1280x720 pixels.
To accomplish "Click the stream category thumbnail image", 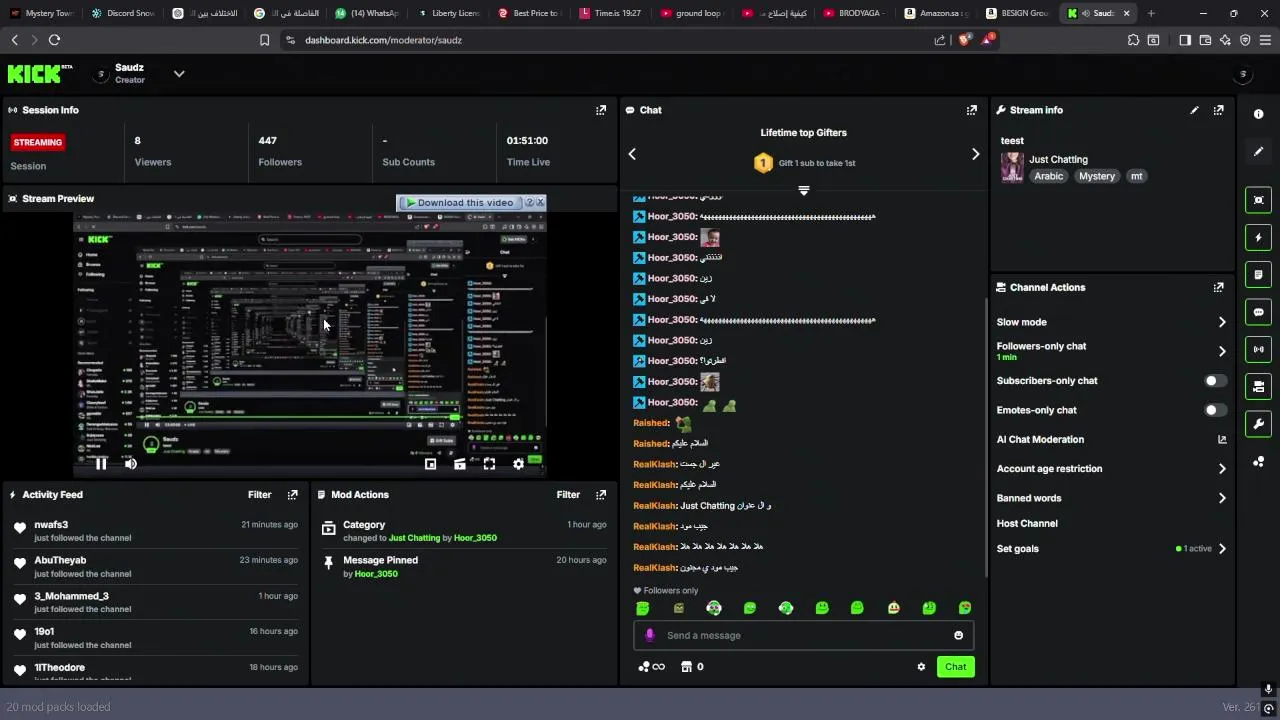I will 1012,167.
